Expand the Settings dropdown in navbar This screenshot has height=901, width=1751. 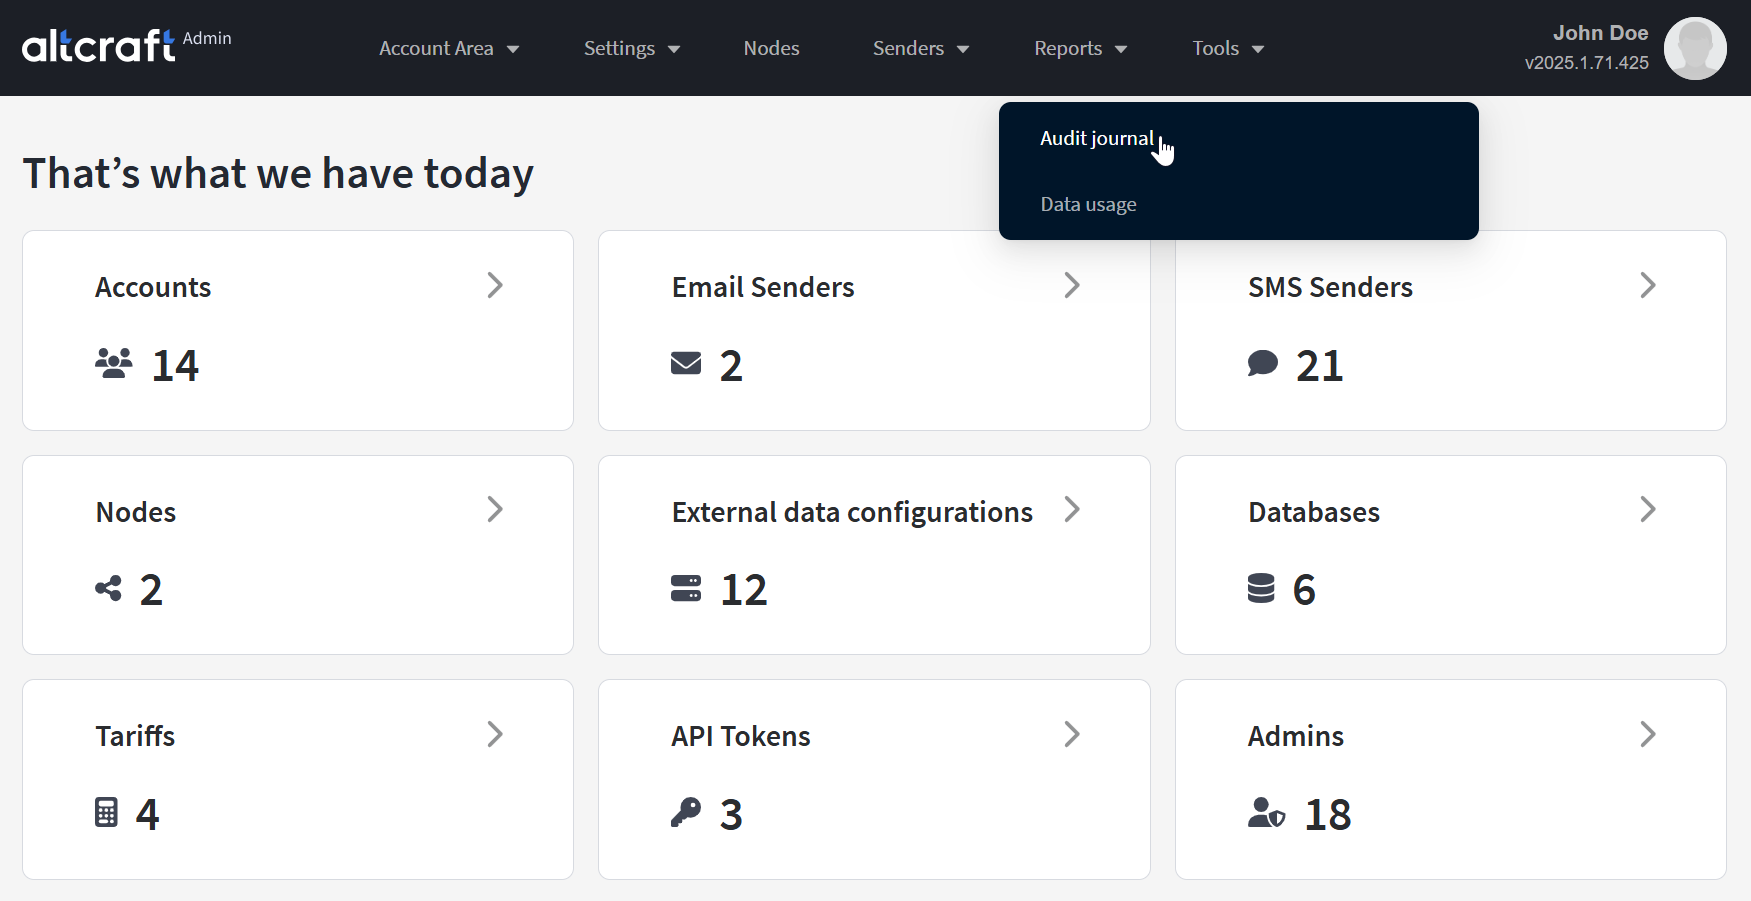(x=631, y=48)
